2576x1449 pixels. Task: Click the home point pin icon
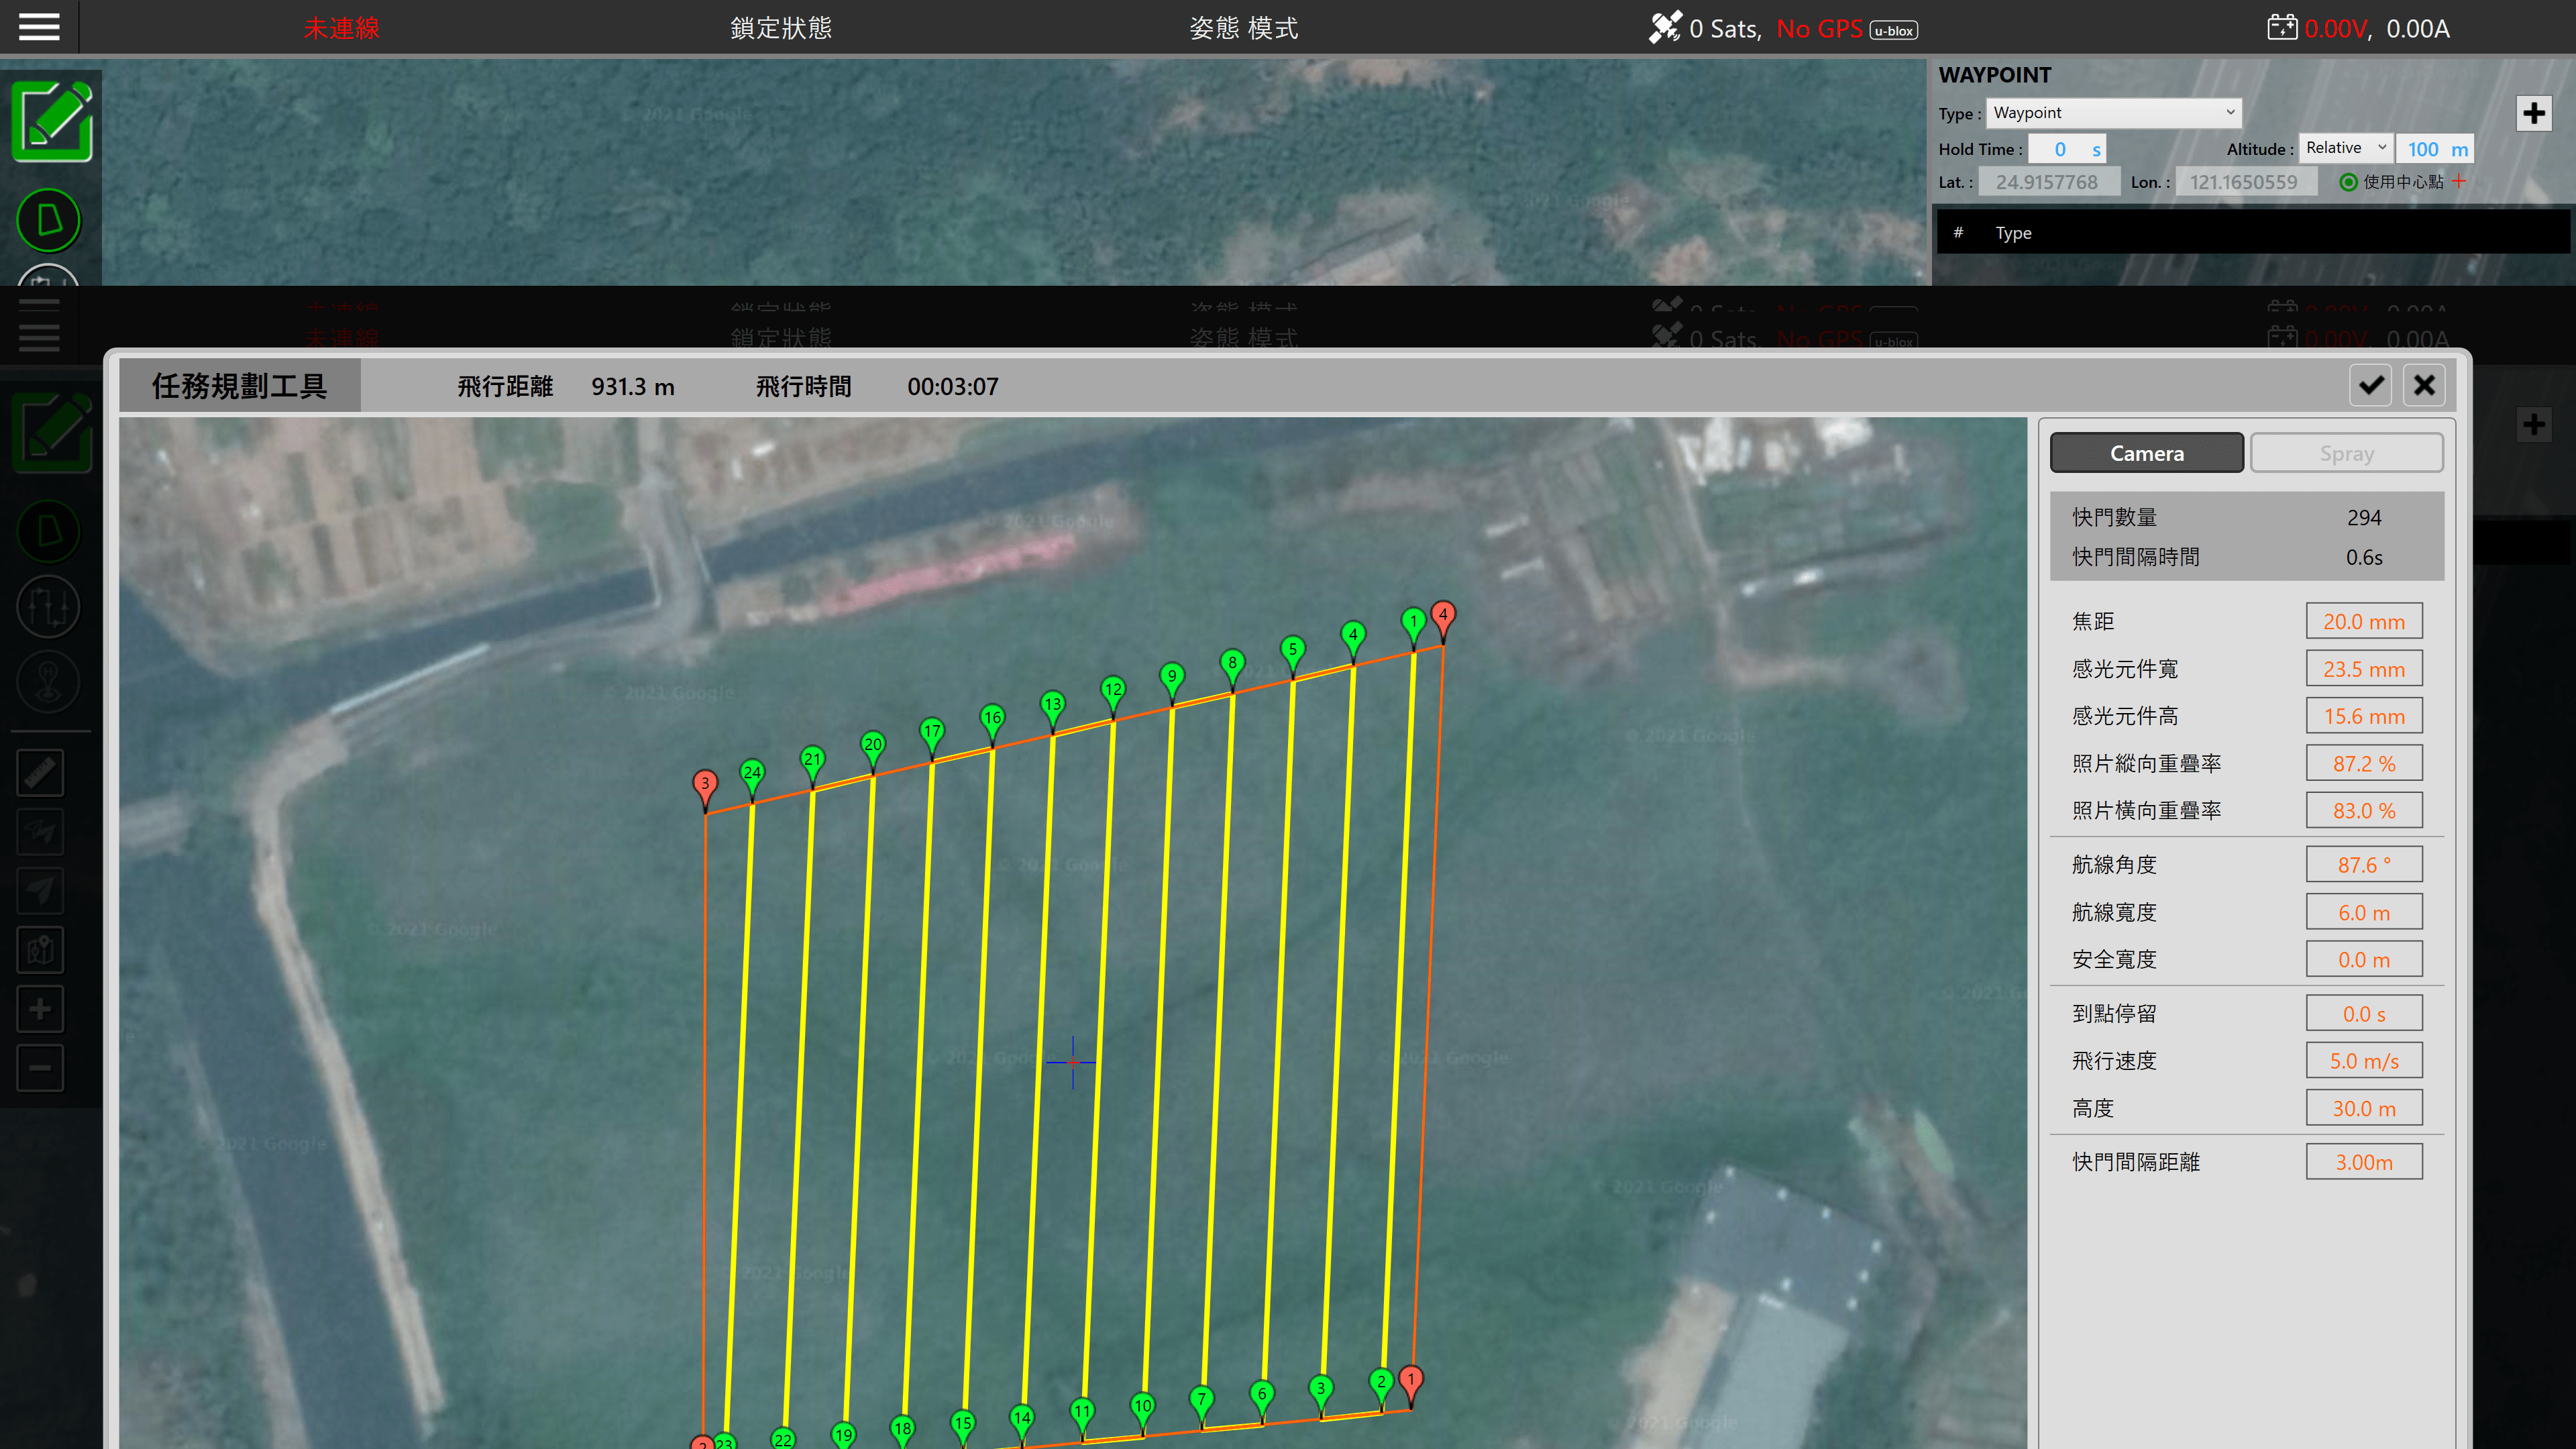tap(48, 682)
